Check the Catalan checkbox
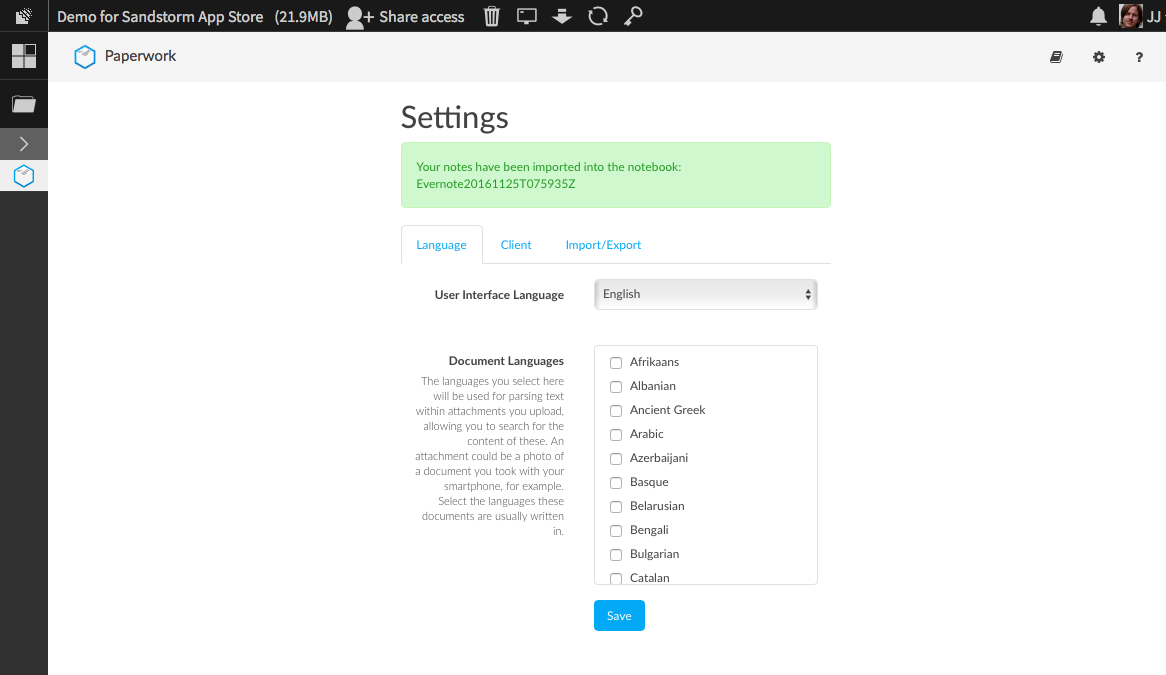Image resolution: width=1166 pixels, height=675 pixels. click(616, 578)
